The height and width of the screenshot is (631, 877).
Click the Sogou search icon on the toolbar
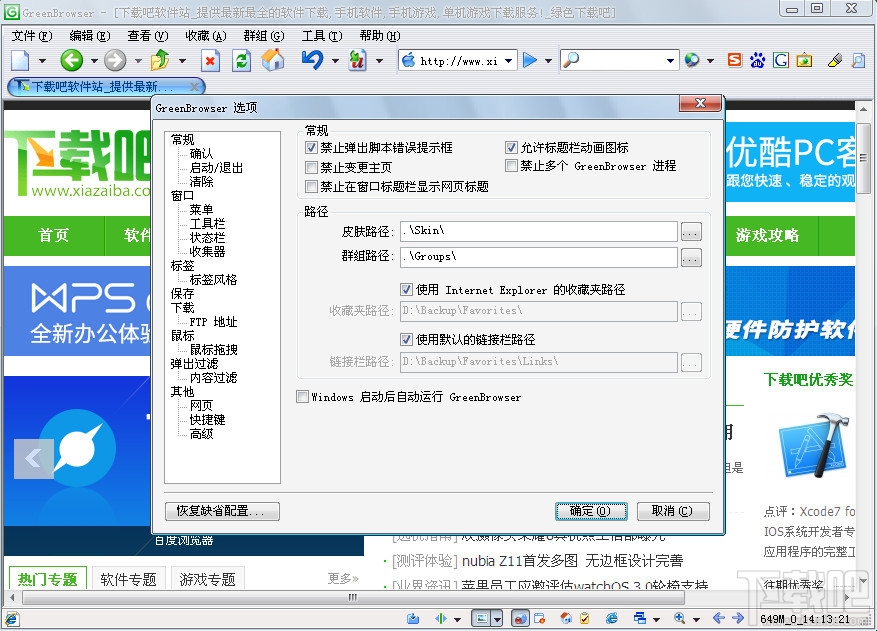pyautogui.click(x=735, y=60)
